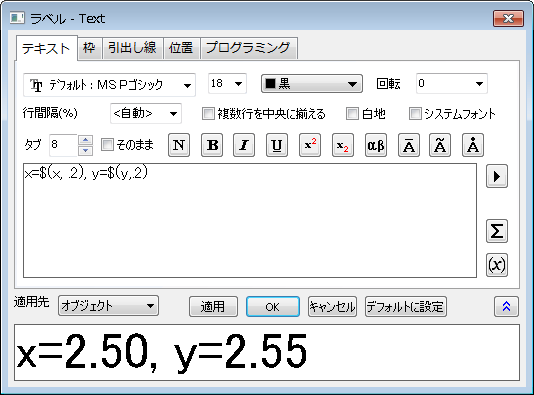Switch to the プログラミング tab

(248, 48)
